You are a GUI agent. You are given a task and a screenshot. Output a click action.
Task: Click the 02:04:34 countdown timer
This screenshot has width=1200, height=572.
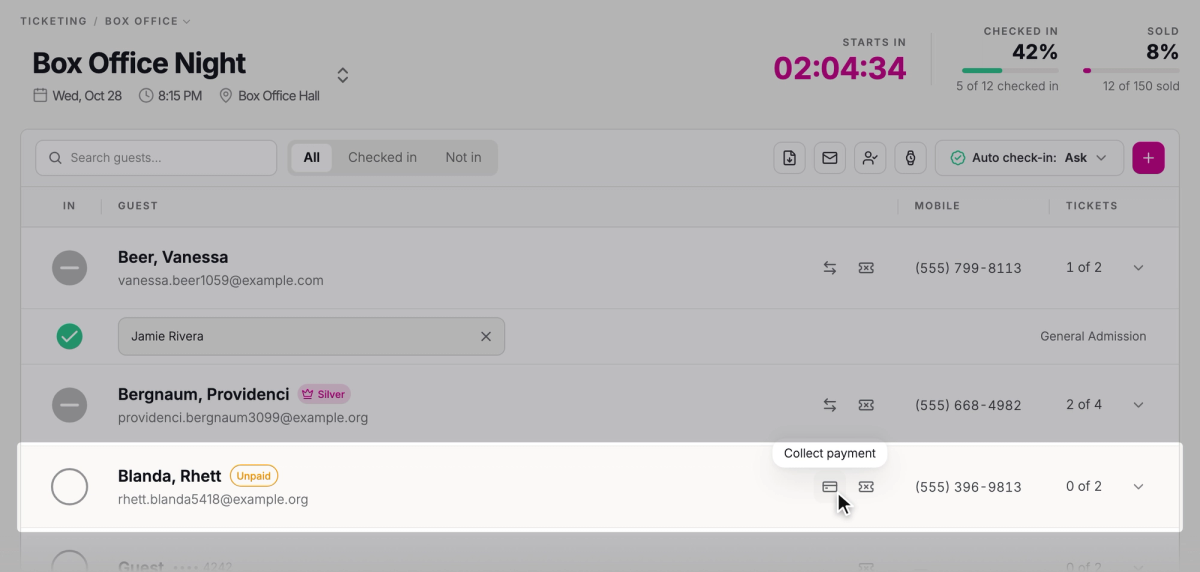click(840, 68)
